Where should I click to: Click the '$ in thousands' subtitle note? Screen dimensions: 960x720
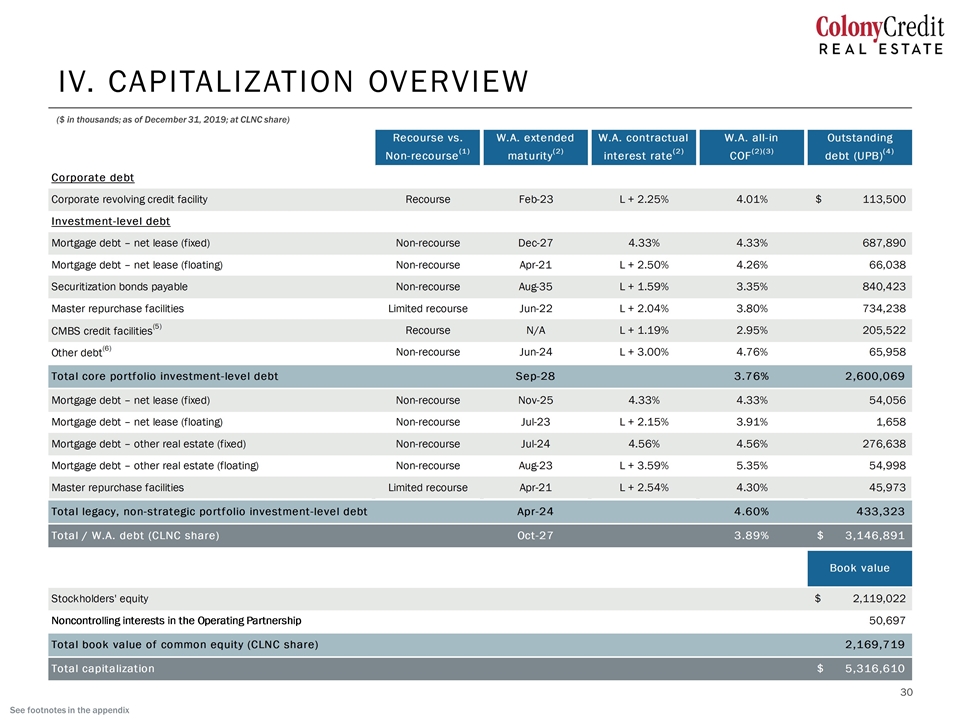(x=173, y=120)
